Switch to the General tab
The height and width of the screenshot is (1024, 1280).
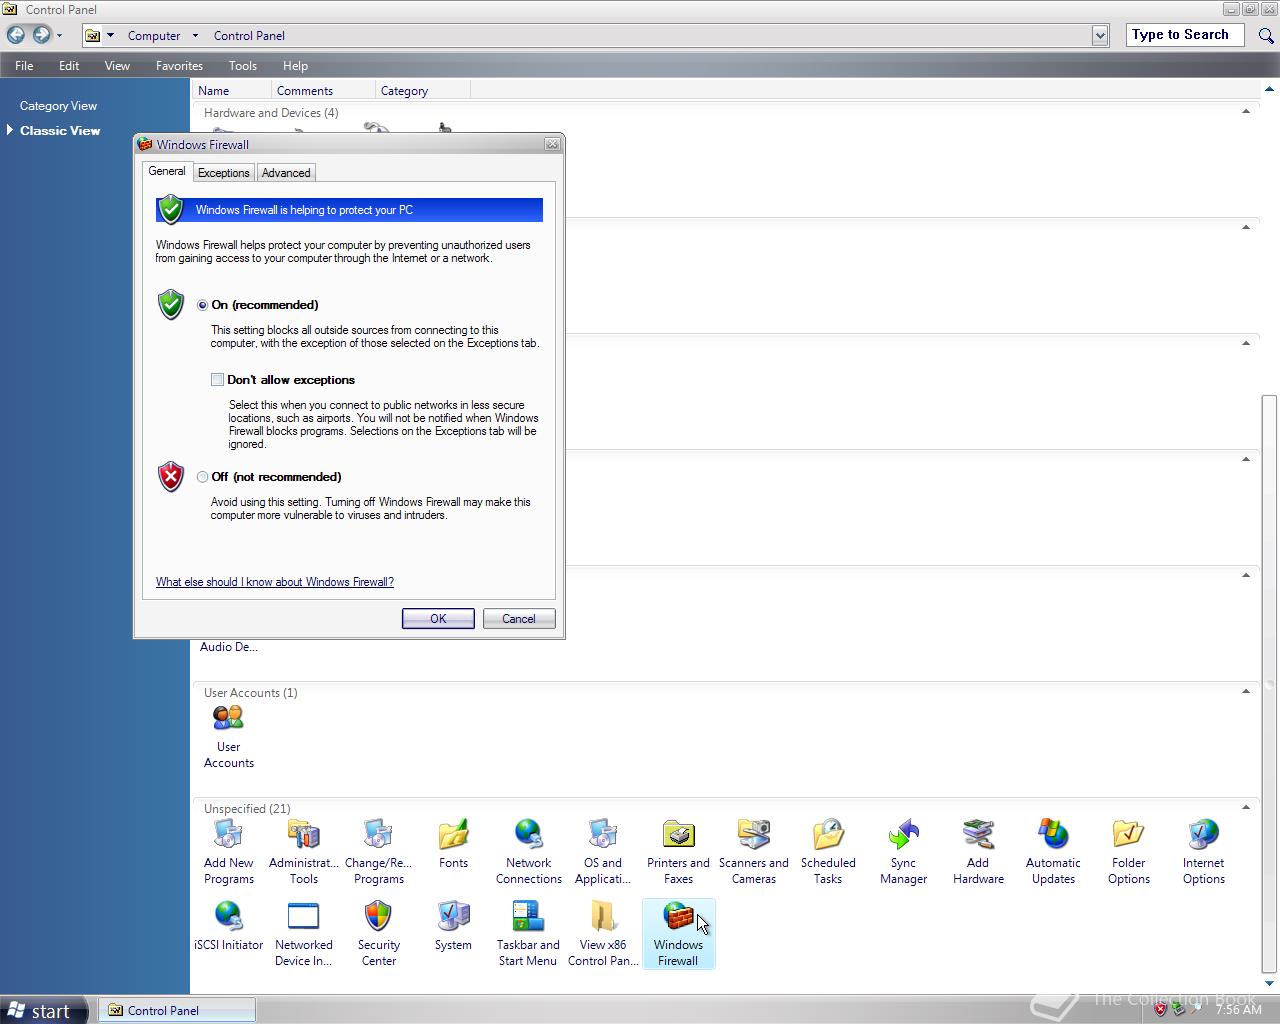coord(167,171)
